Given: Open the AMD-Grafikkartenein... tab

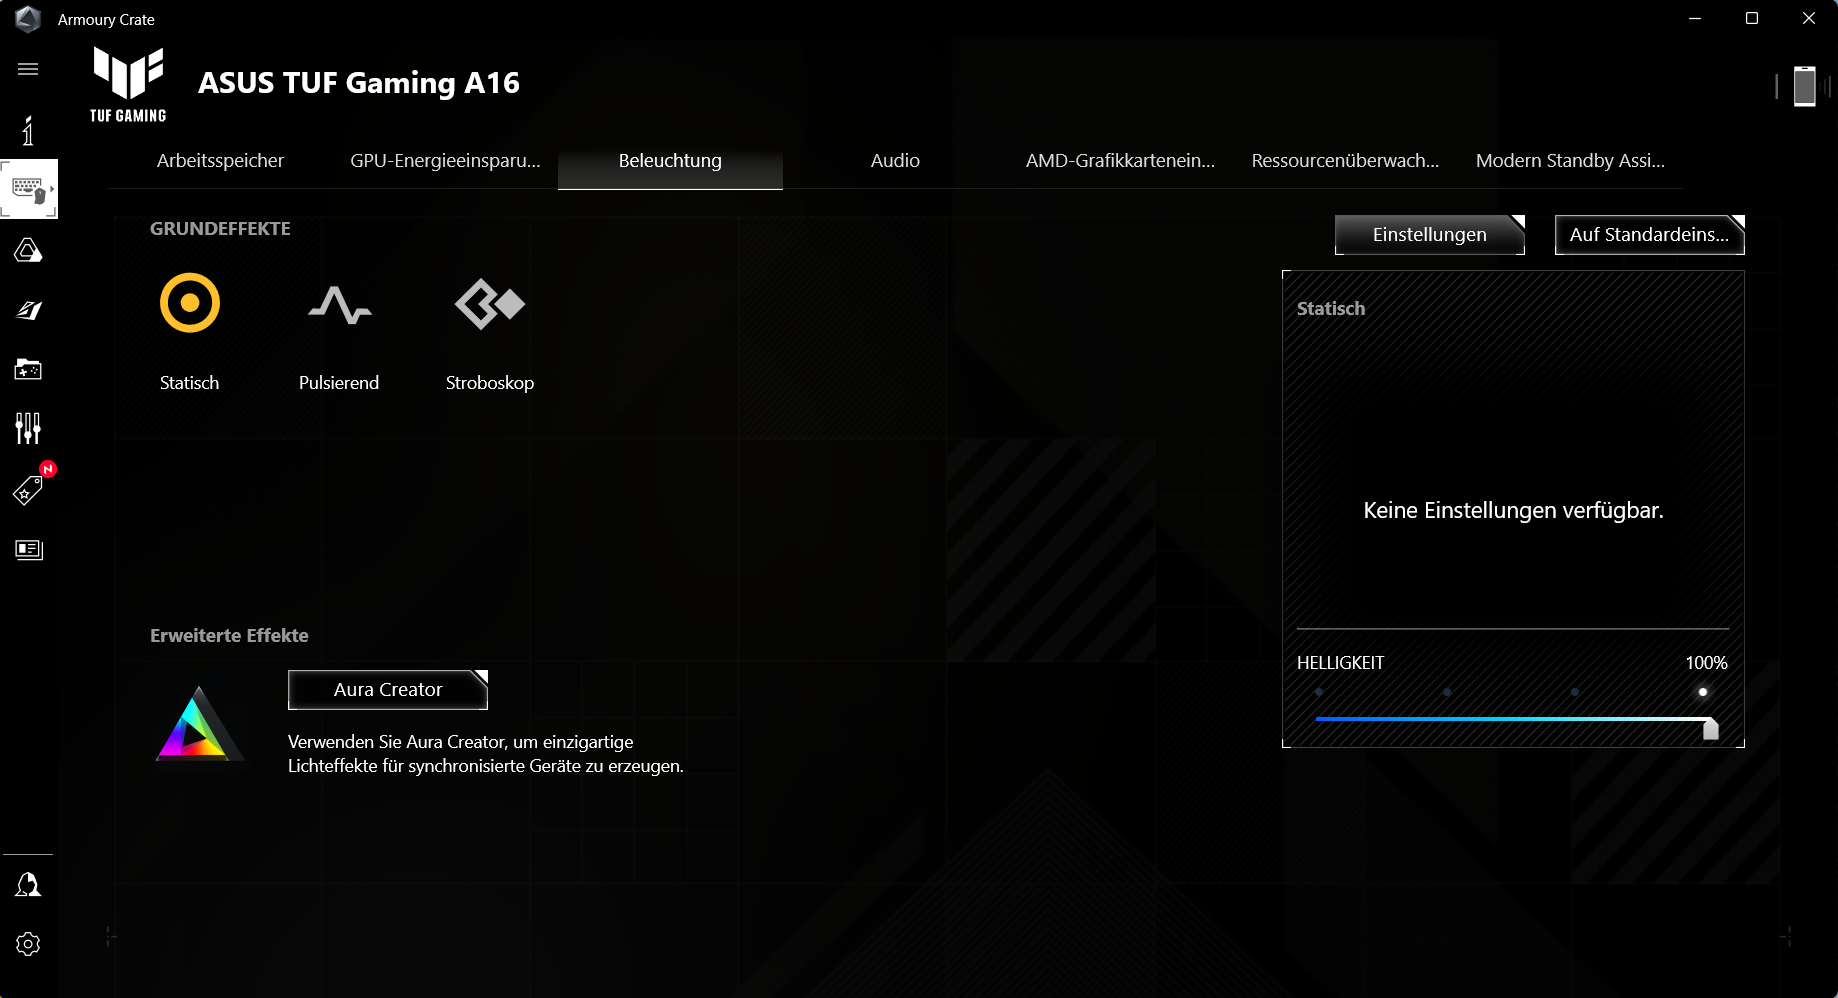Looking at the screenshot, I should 1120,161.
